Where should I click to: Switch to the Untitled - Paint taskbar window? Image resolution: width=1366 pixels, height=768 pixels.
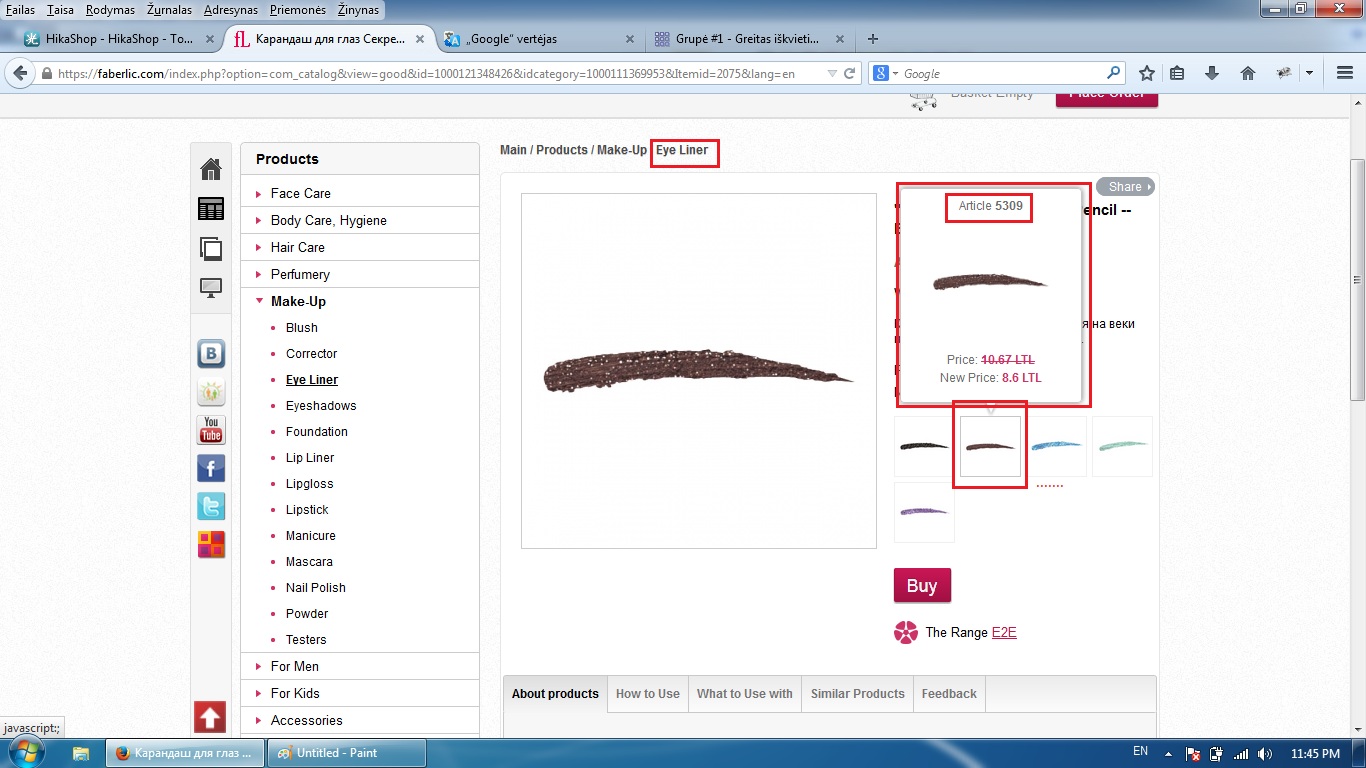pos(347,753)
